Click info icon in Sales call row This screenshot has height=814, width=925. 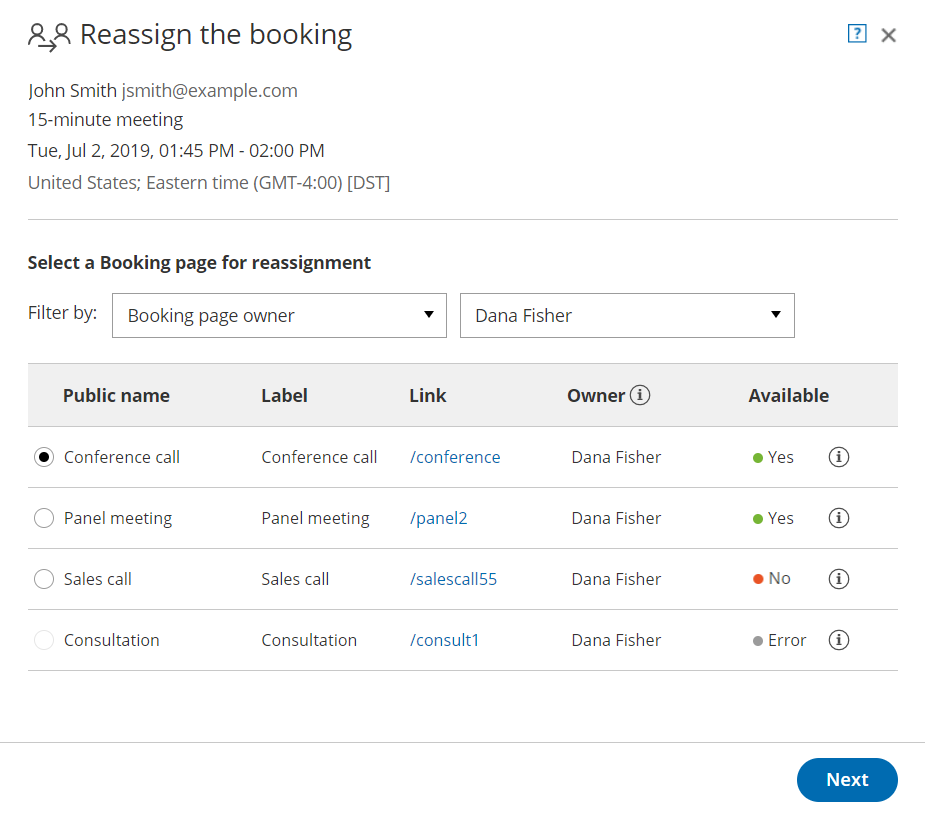point(839,579)
